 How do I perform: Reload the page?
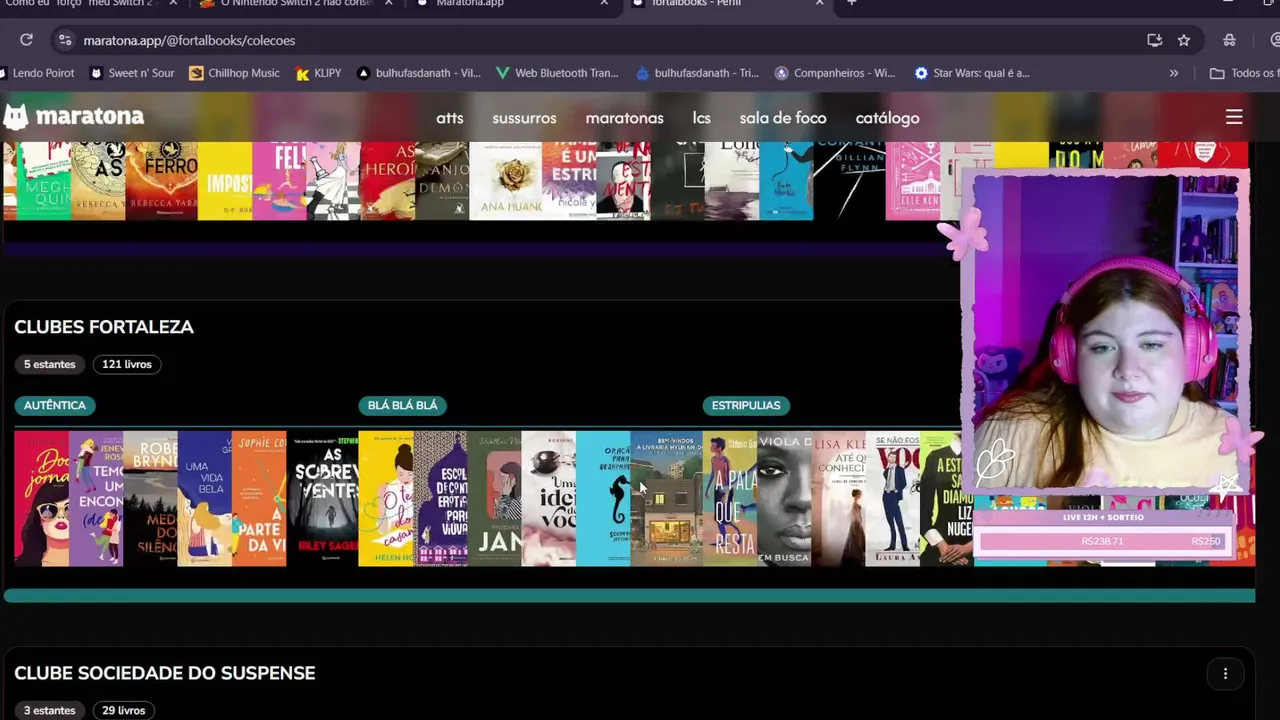tap(26, 40)
